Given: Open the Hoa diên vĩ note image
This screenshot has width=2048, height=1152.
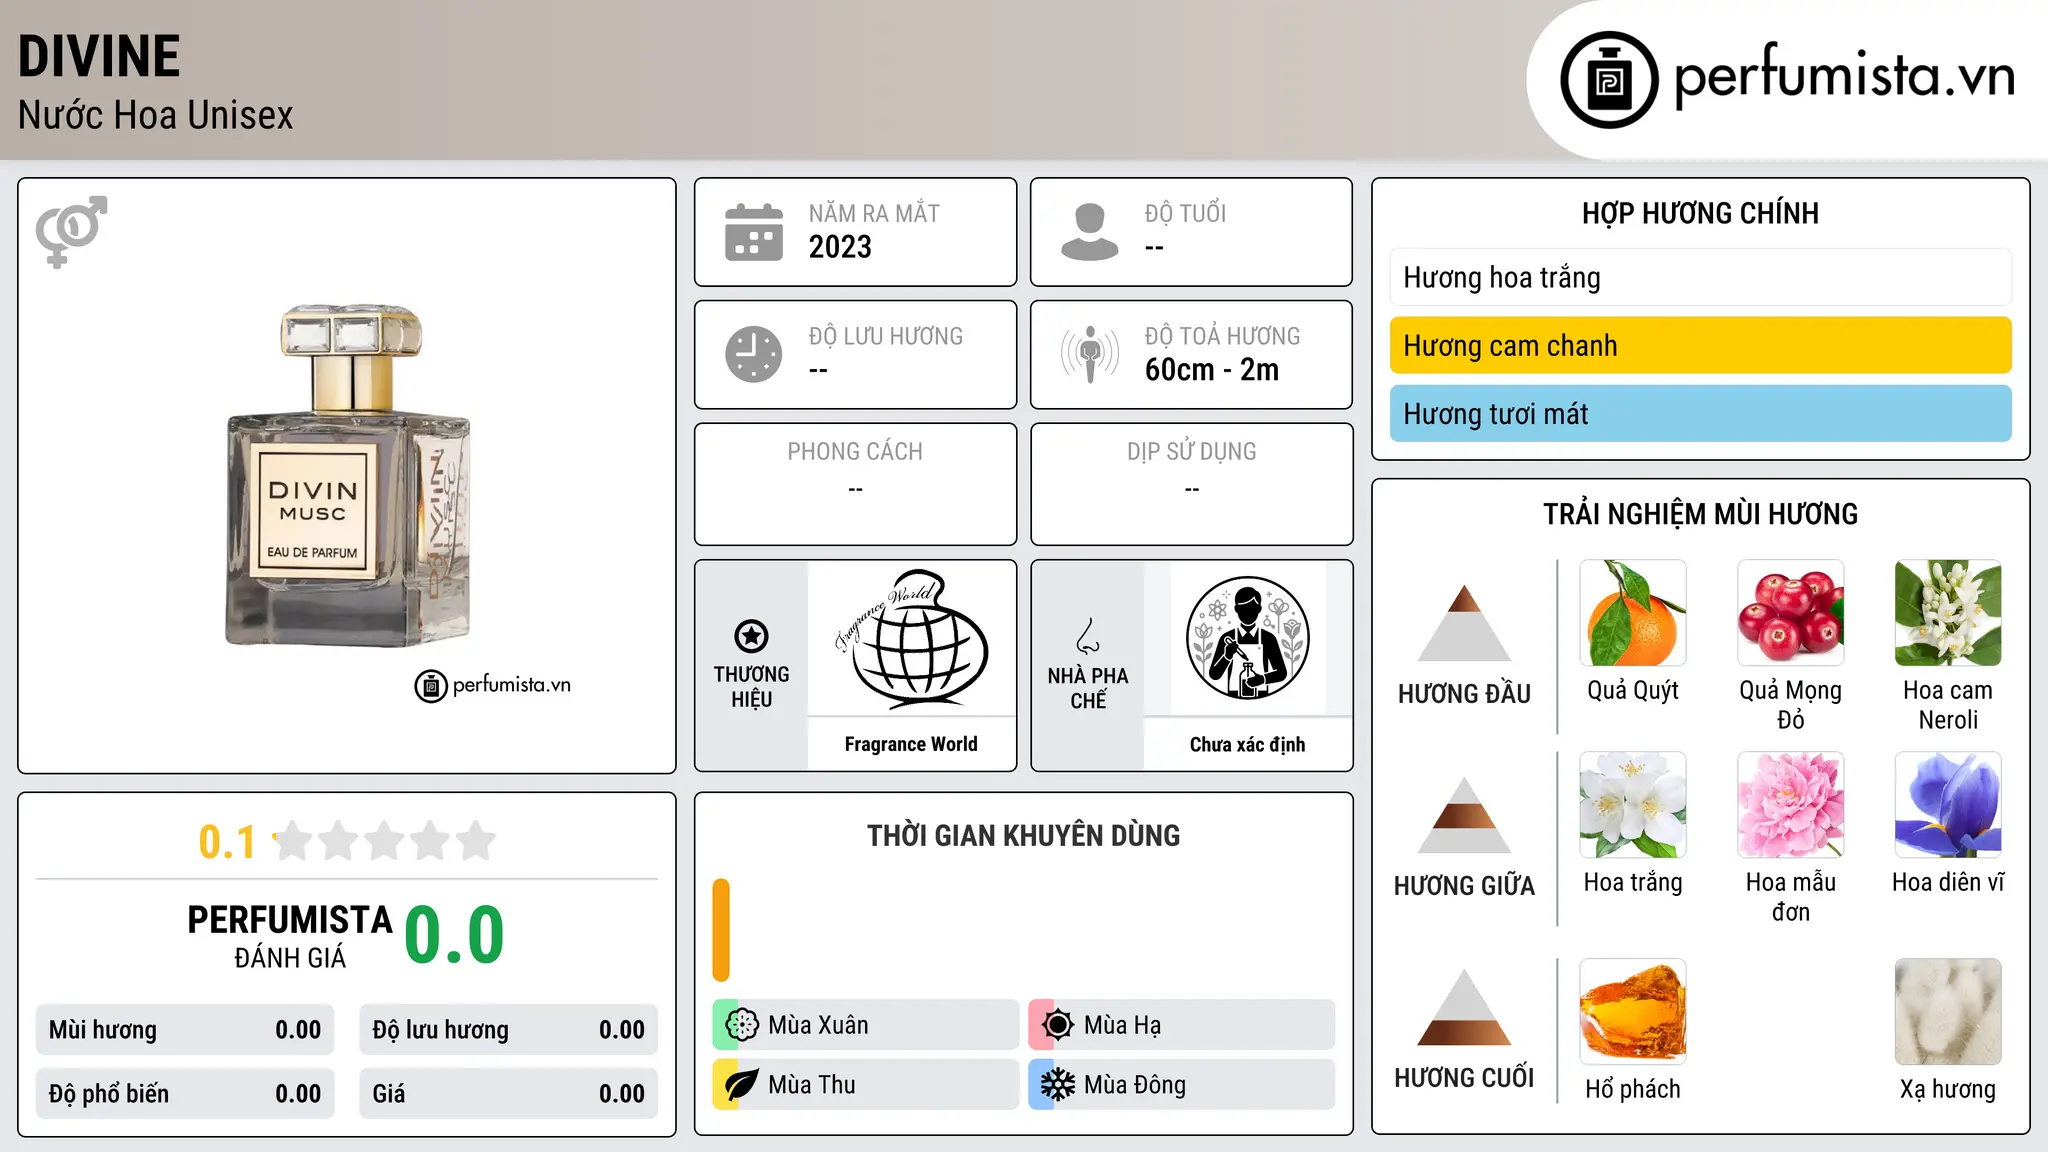Looking at the screenshot, I should pyautogui.click(x=1948, y=805).
